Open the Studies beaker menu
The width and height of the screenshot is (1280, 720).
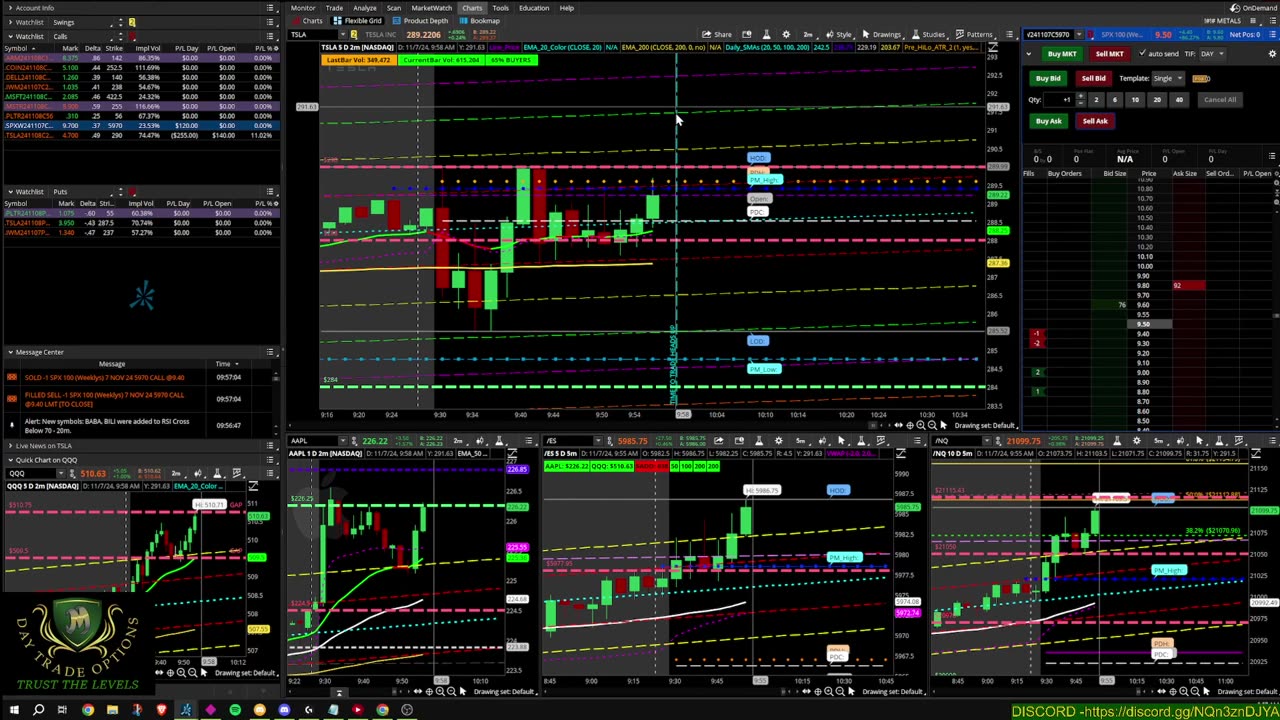pos(928,34)
